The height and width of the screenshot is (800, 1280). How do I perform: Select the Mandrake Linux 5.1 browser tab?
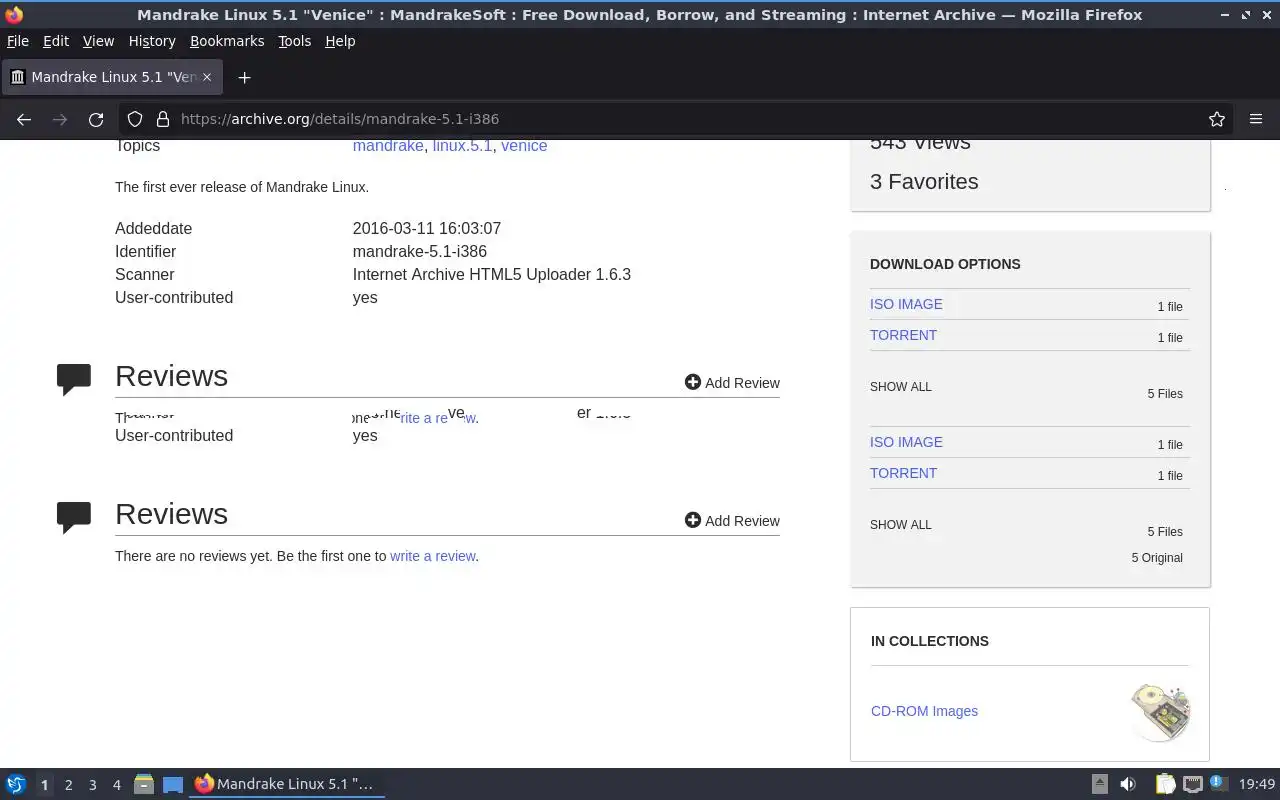[x=112, y=77]
